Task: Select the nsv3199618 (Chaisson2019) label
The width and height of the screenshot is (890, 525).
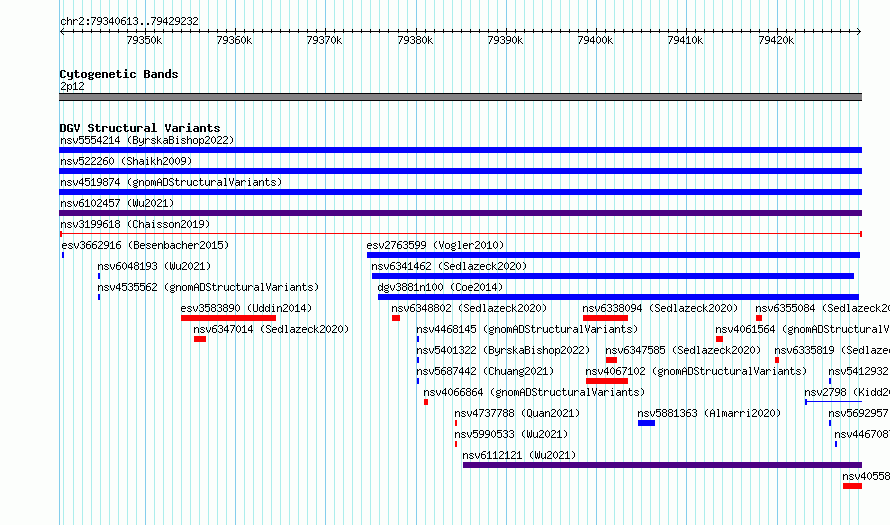Action: [135, 224]
